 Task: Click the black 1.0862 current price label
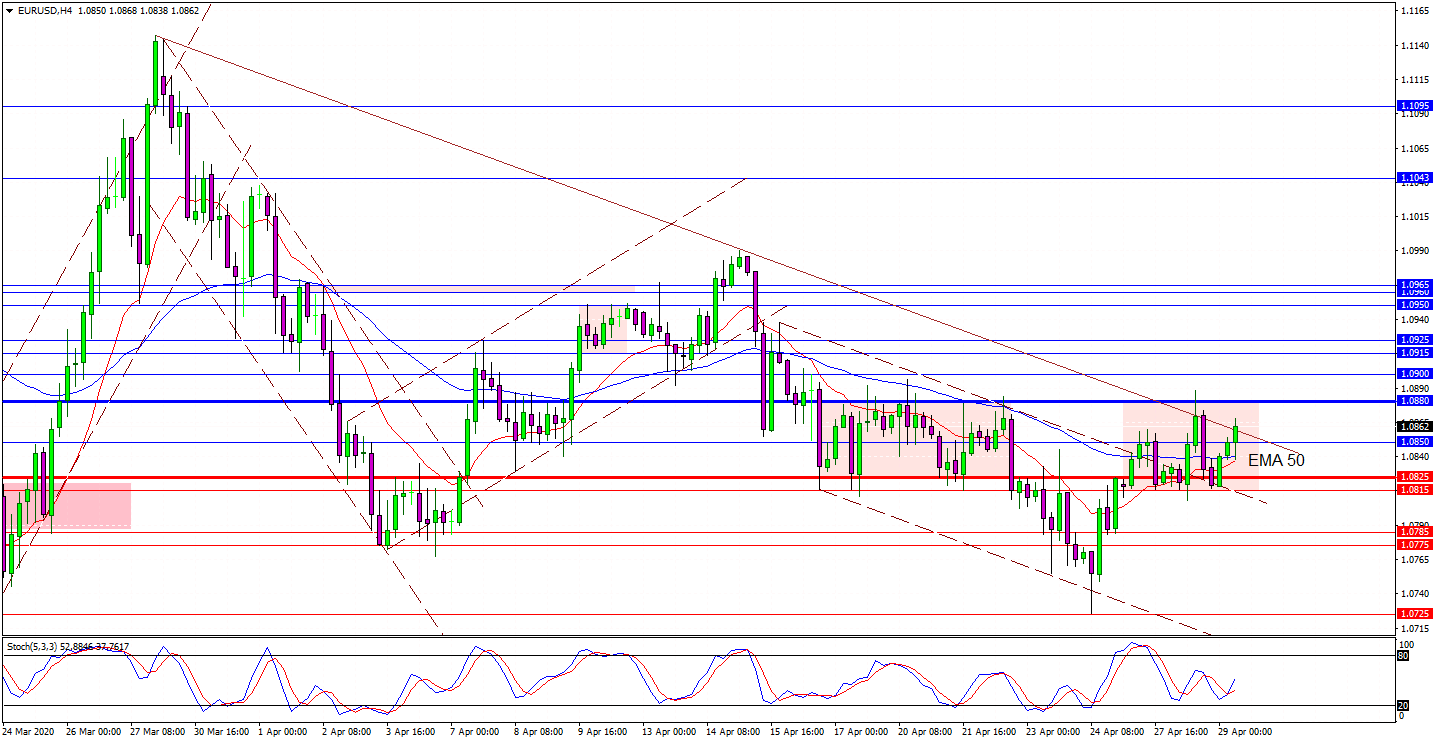[x=1414, y=426]
